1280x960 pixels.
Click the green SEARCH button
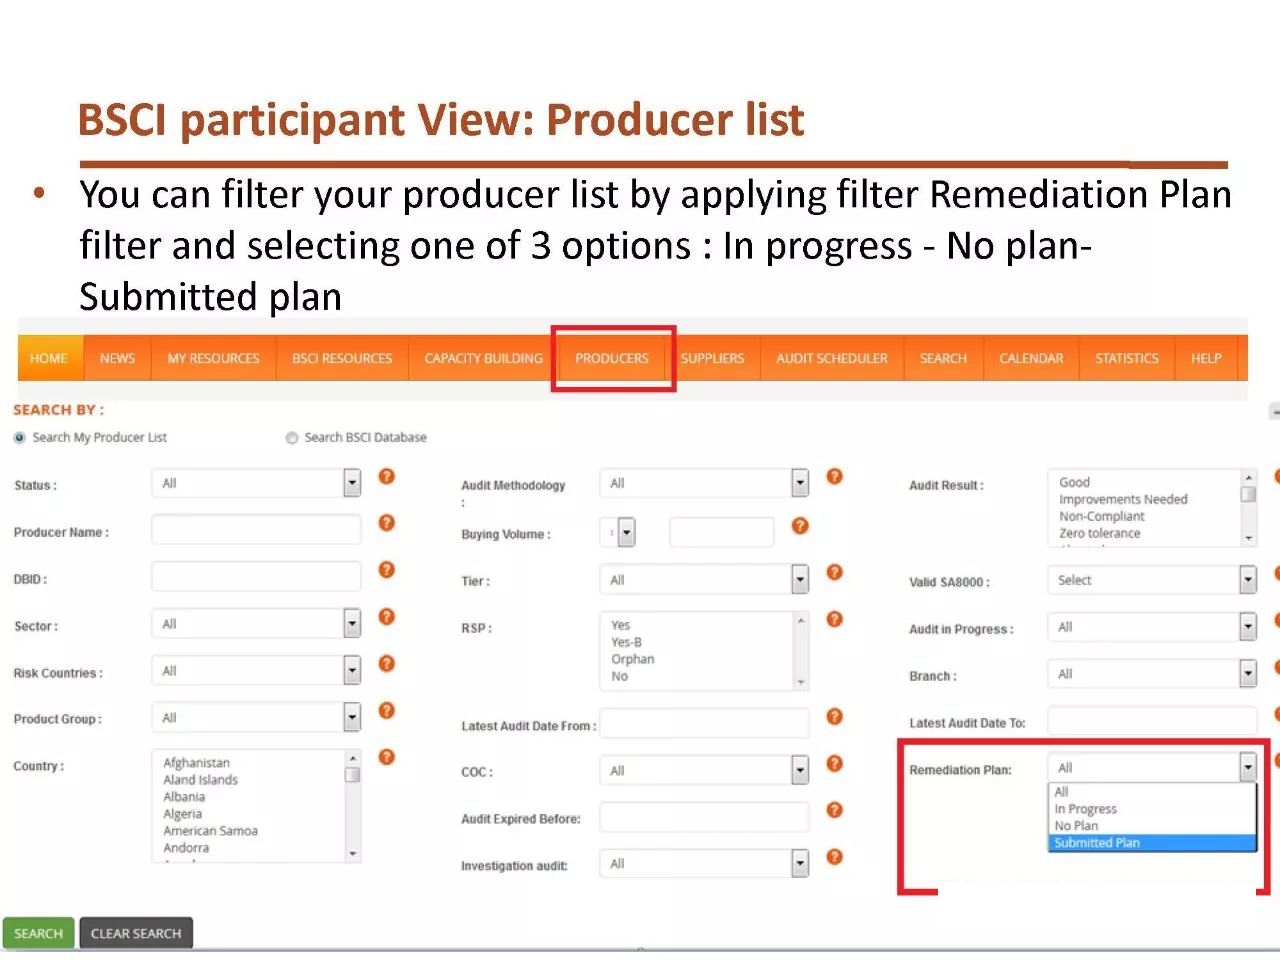39,933
